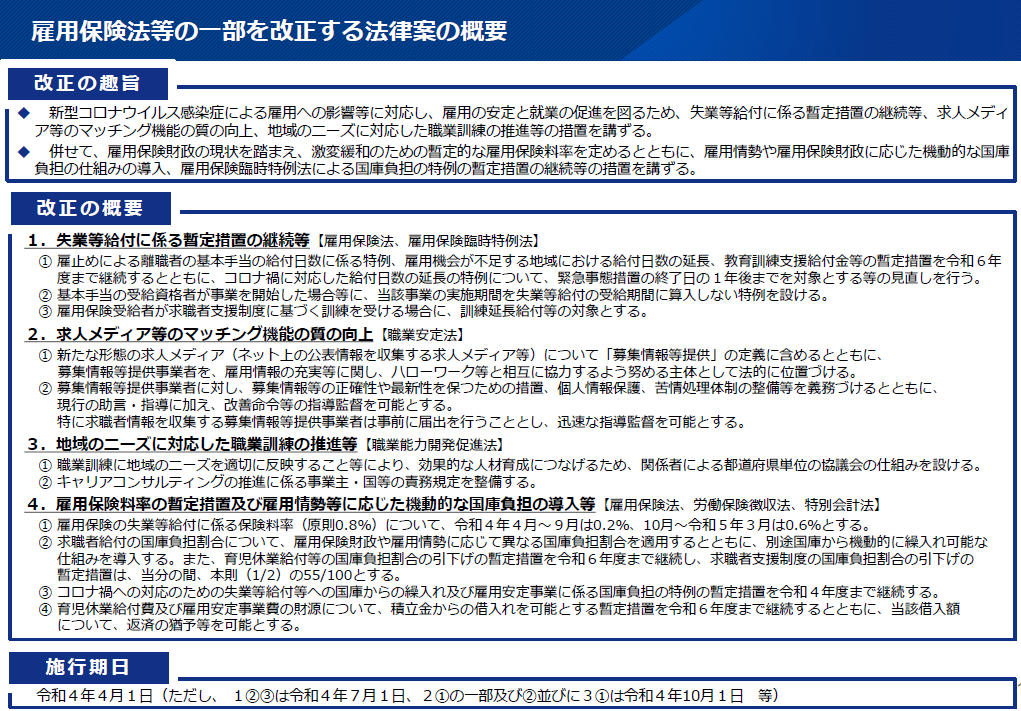Click the bracket note 【職業安定法】
The height and width of the screenshot is (711, 1021).
(x=422, y=335)
